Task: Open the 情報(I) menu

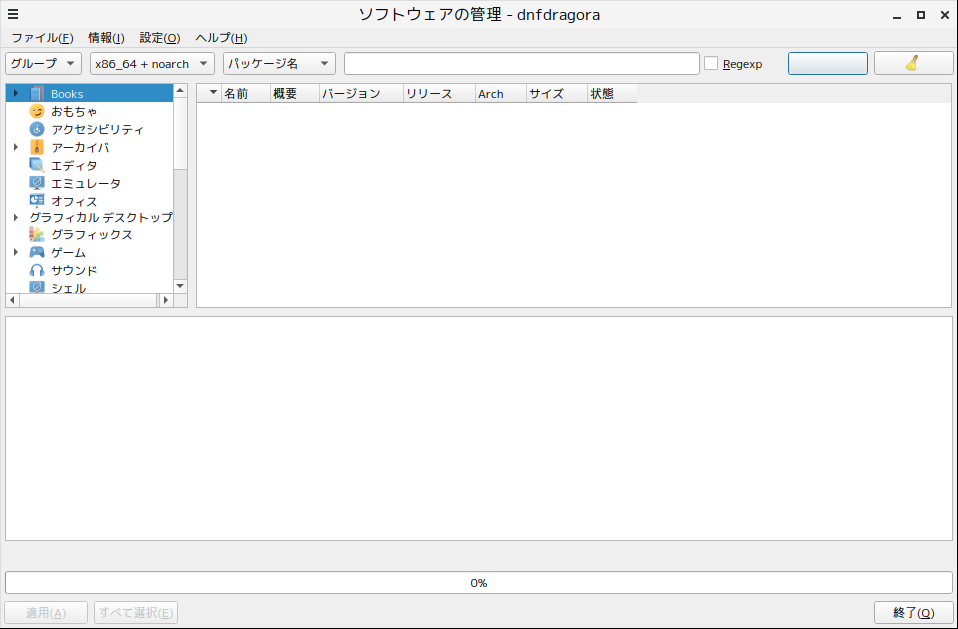Action: tap(106, 38)
